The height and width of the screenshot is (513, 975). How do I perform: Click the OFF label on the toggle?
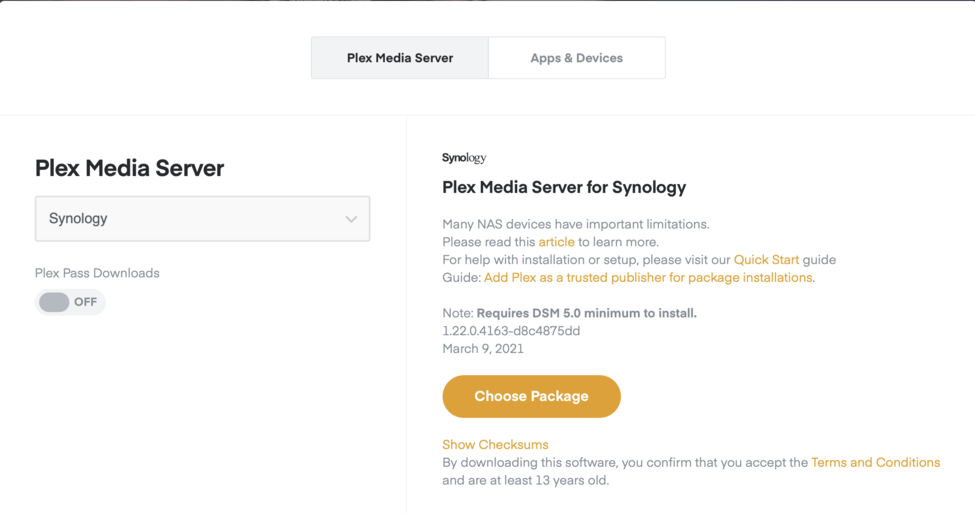(86, 302)
